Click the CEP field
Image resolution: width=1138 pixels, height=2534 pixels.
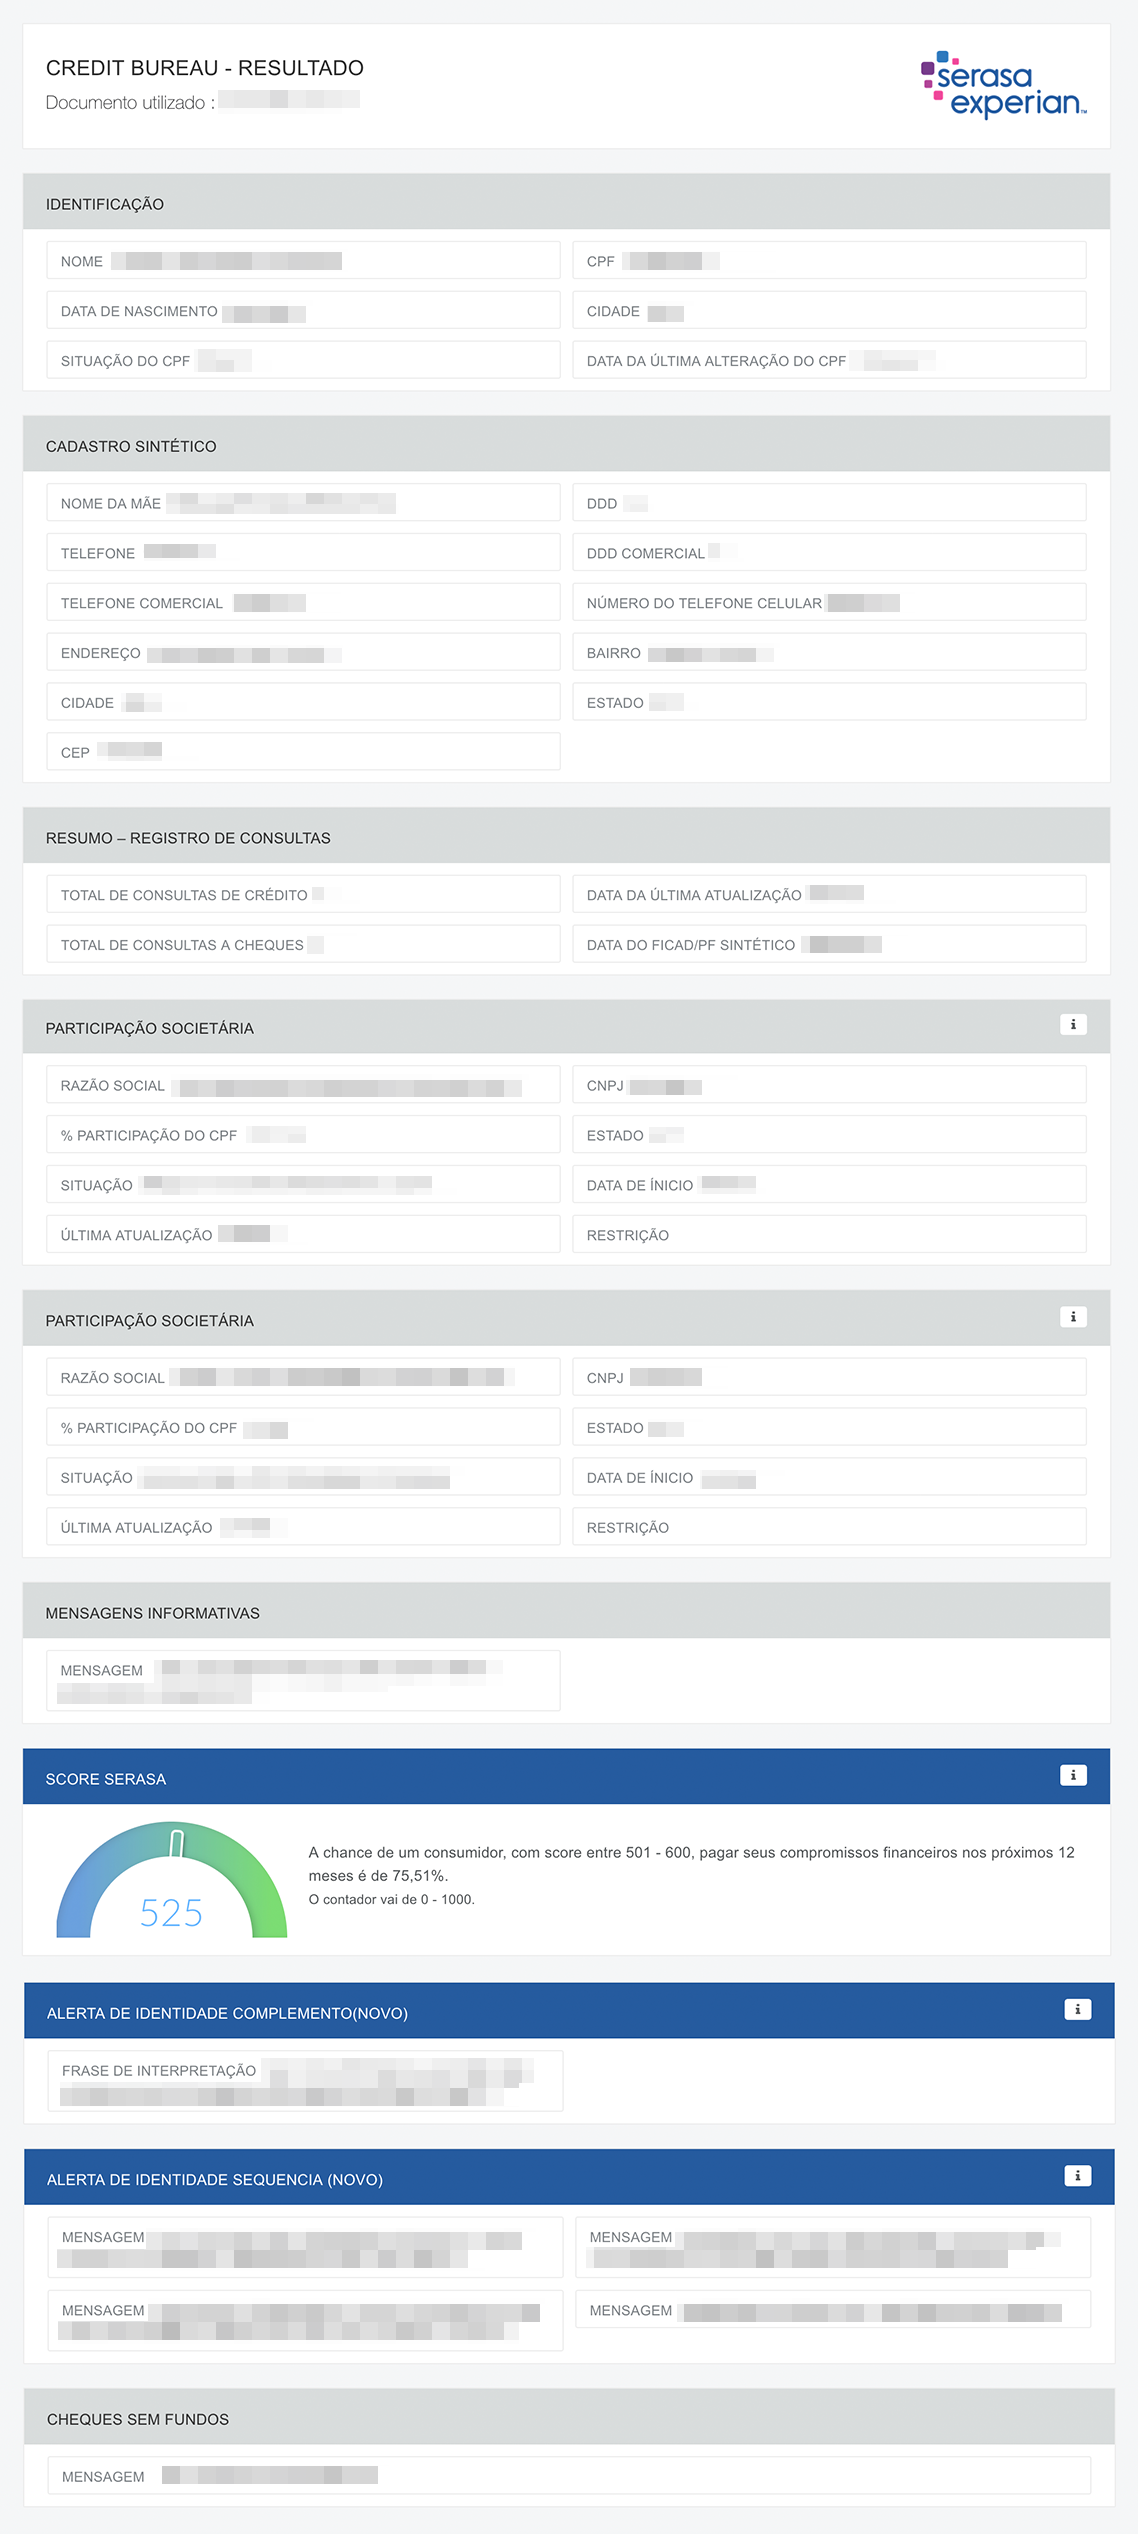pyautogui.click(x=303, y=751)
